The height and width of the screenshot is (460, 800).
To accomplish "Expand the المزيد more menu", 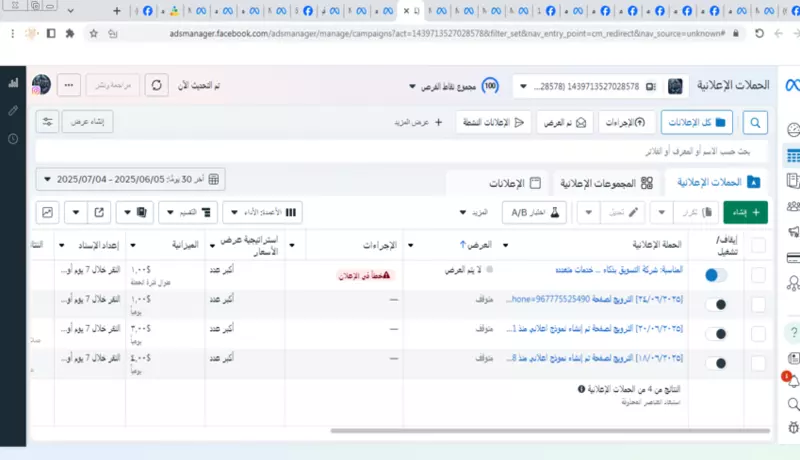I will tap(473, 212).
